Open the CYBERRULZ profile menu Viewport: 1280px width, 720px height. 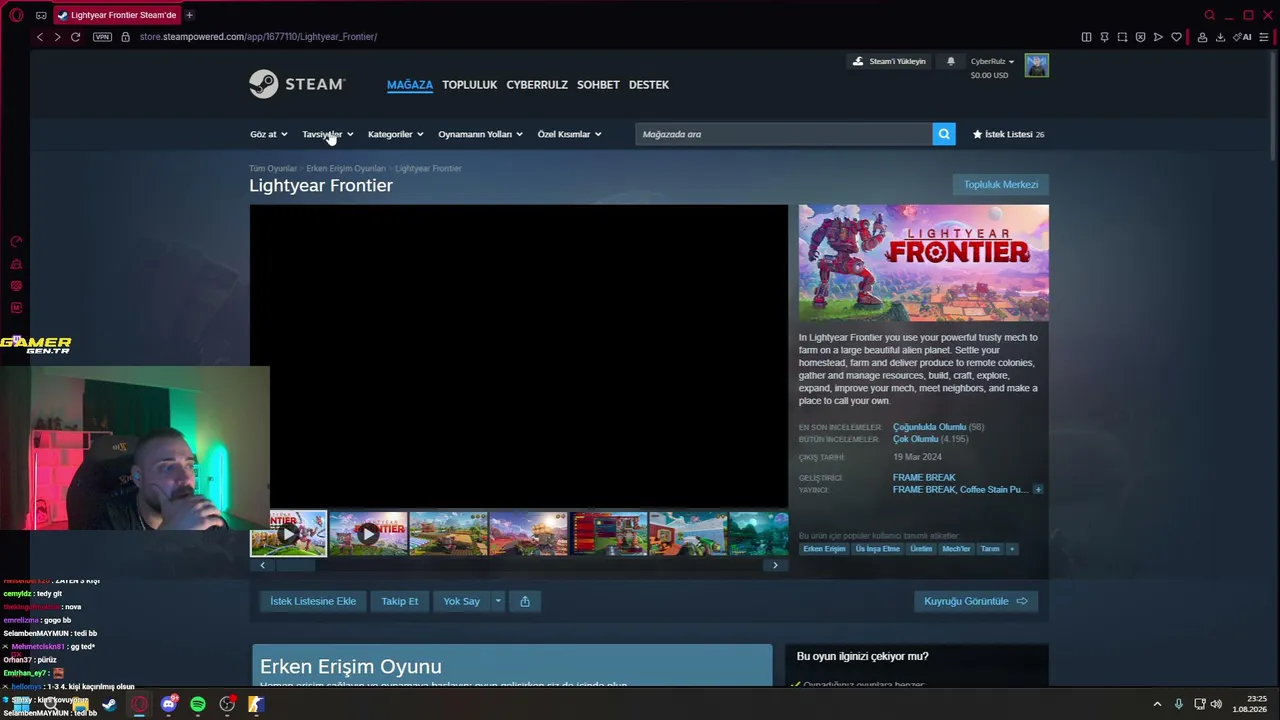coord(537,85)
